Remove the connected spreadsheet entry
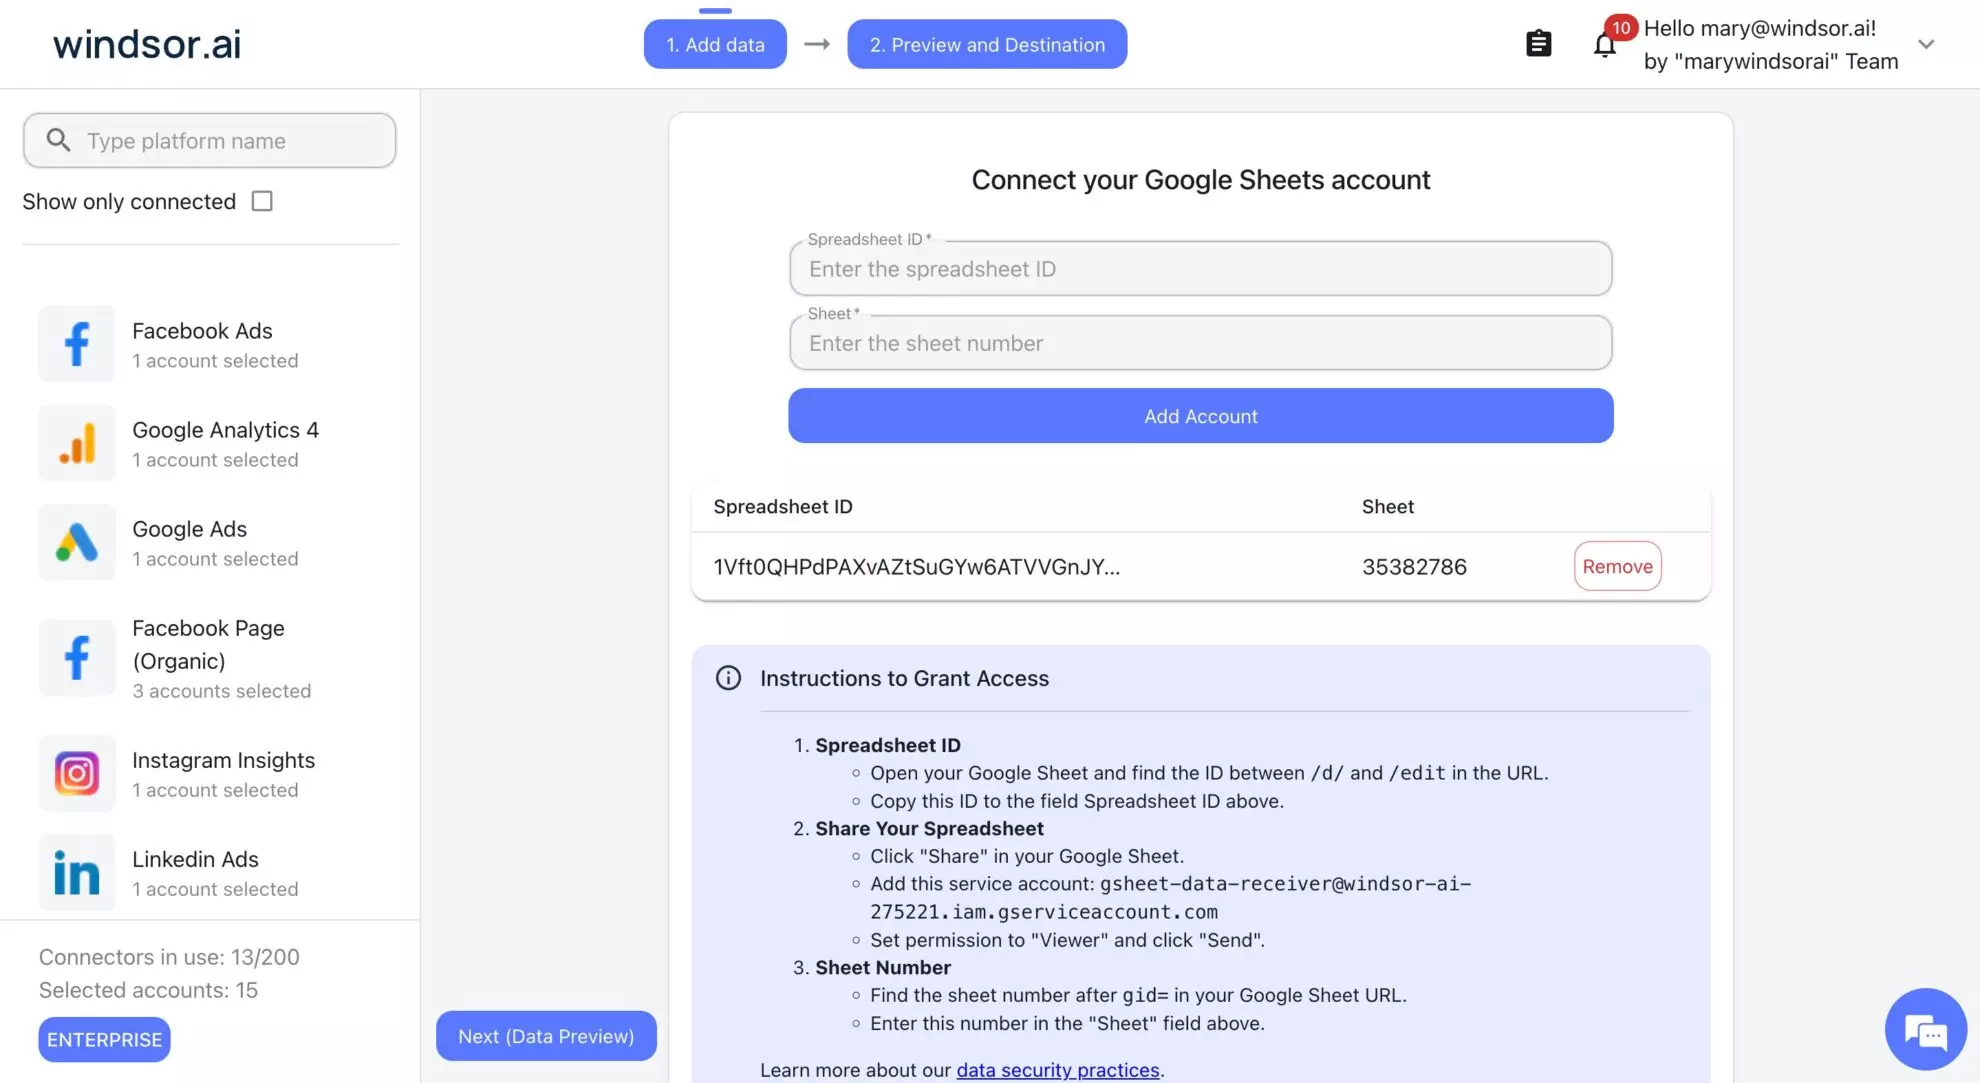 pos(1617,566)
